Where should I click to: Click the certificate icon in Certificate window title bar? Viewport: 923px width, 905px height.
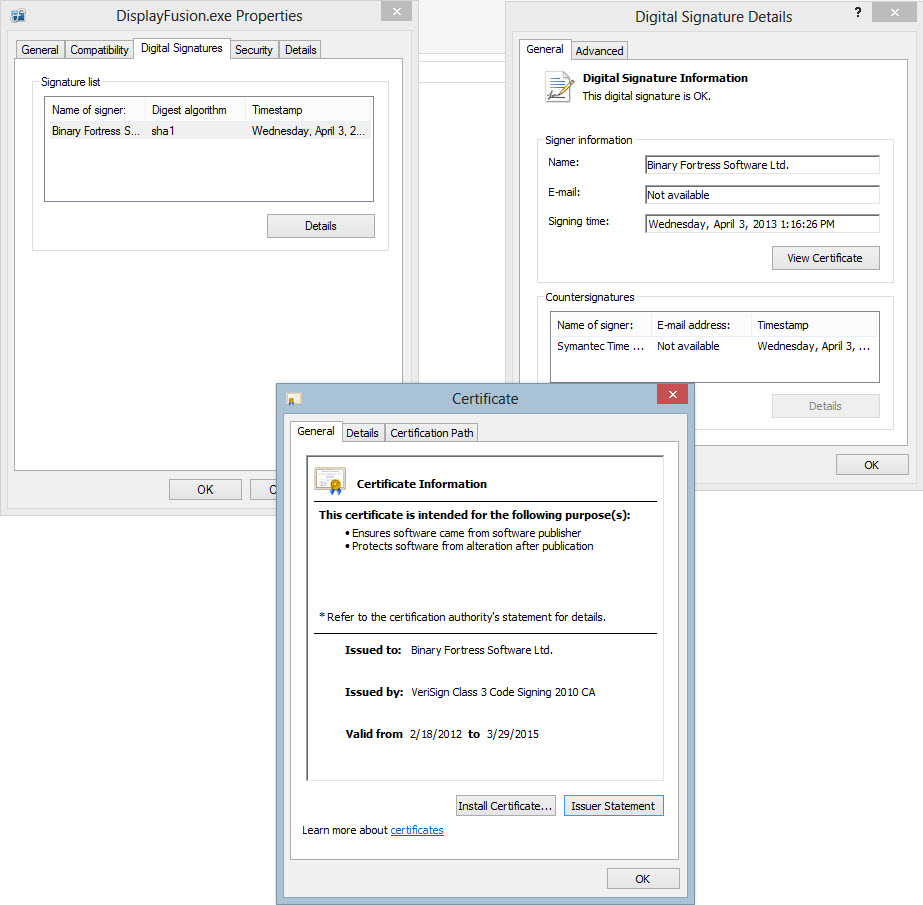[x=293, y=399]
